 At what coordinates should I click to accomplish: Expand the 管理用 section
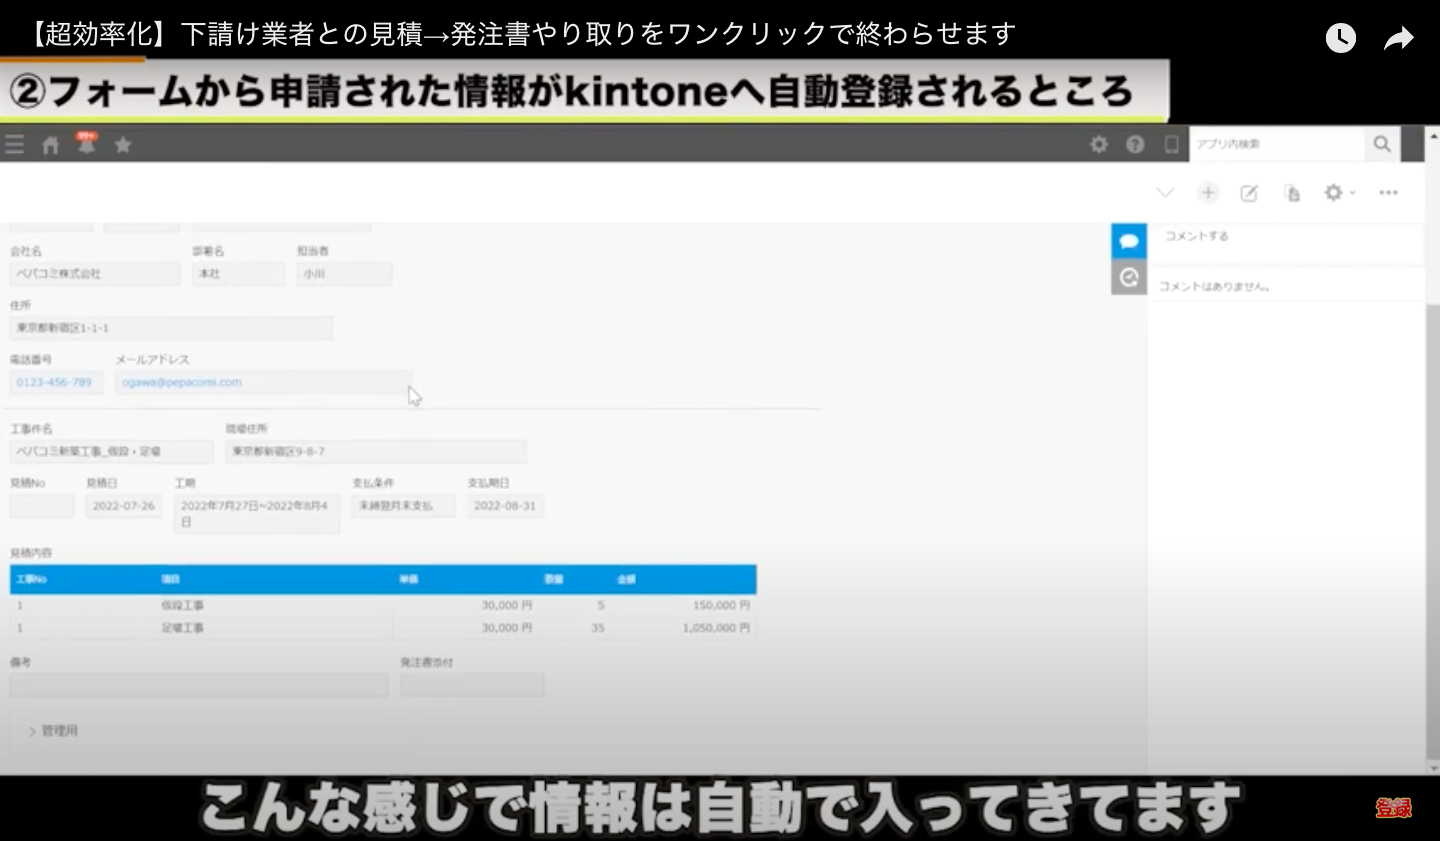(57, 730)
